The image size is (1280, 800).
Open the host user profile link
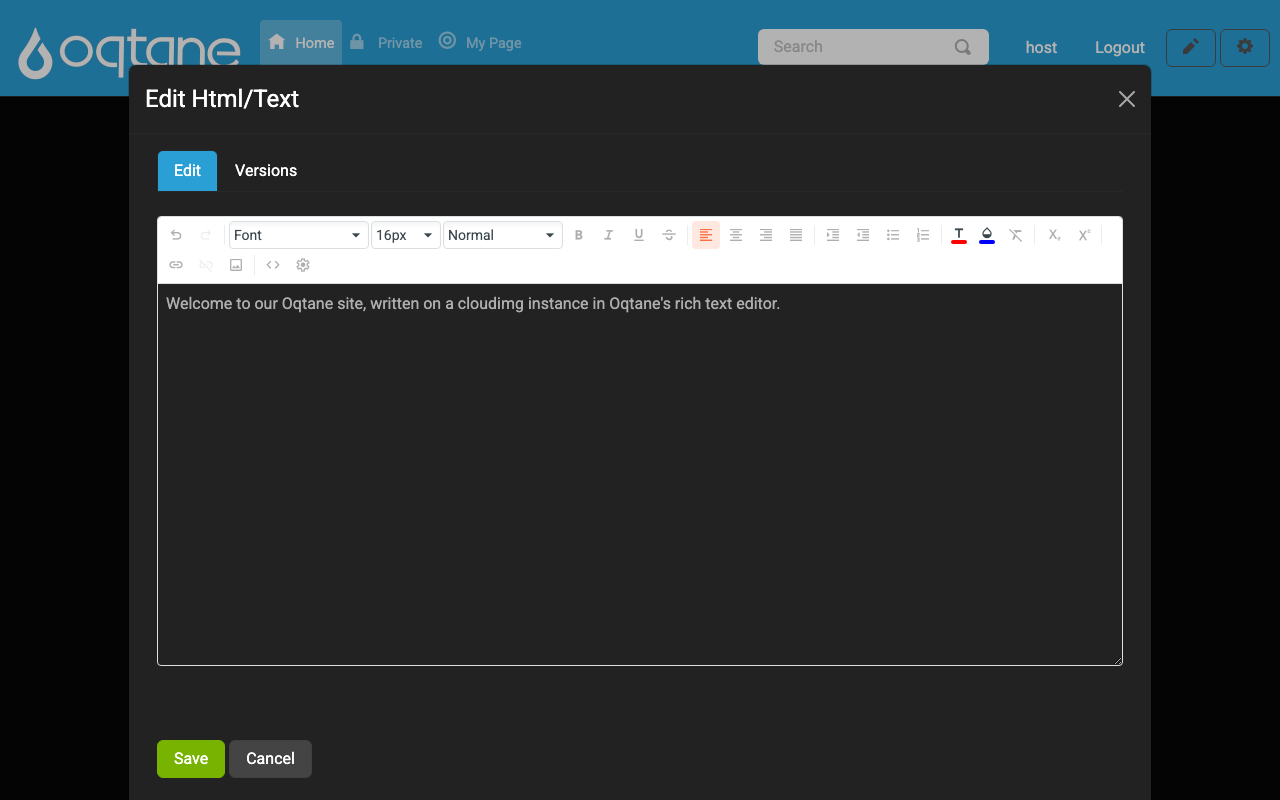[1041, 47]
